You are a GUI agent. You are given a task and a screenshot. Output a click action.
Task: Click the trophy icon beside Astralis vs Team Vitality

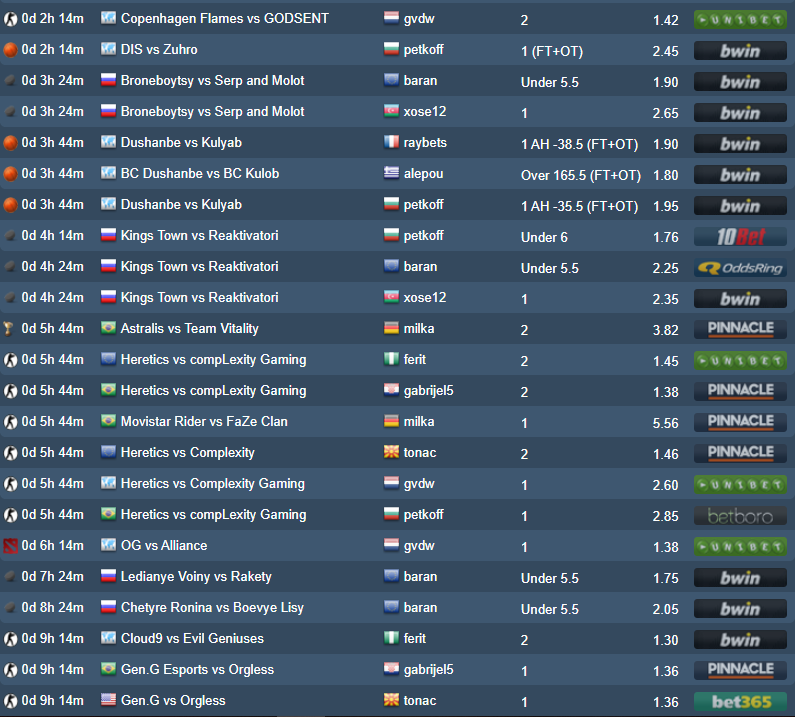tap(9, 329)
